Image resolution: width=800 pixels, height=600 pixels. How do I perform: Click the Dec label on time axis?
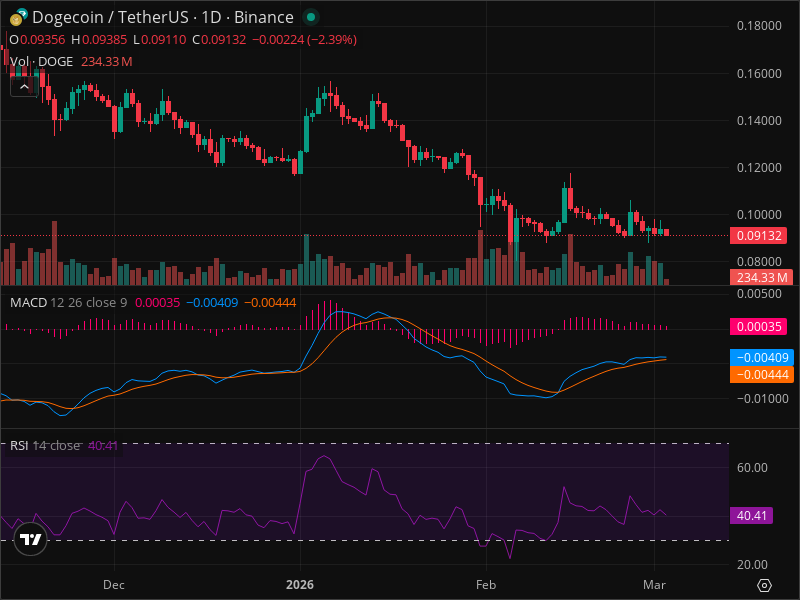[x=113, y=585]
